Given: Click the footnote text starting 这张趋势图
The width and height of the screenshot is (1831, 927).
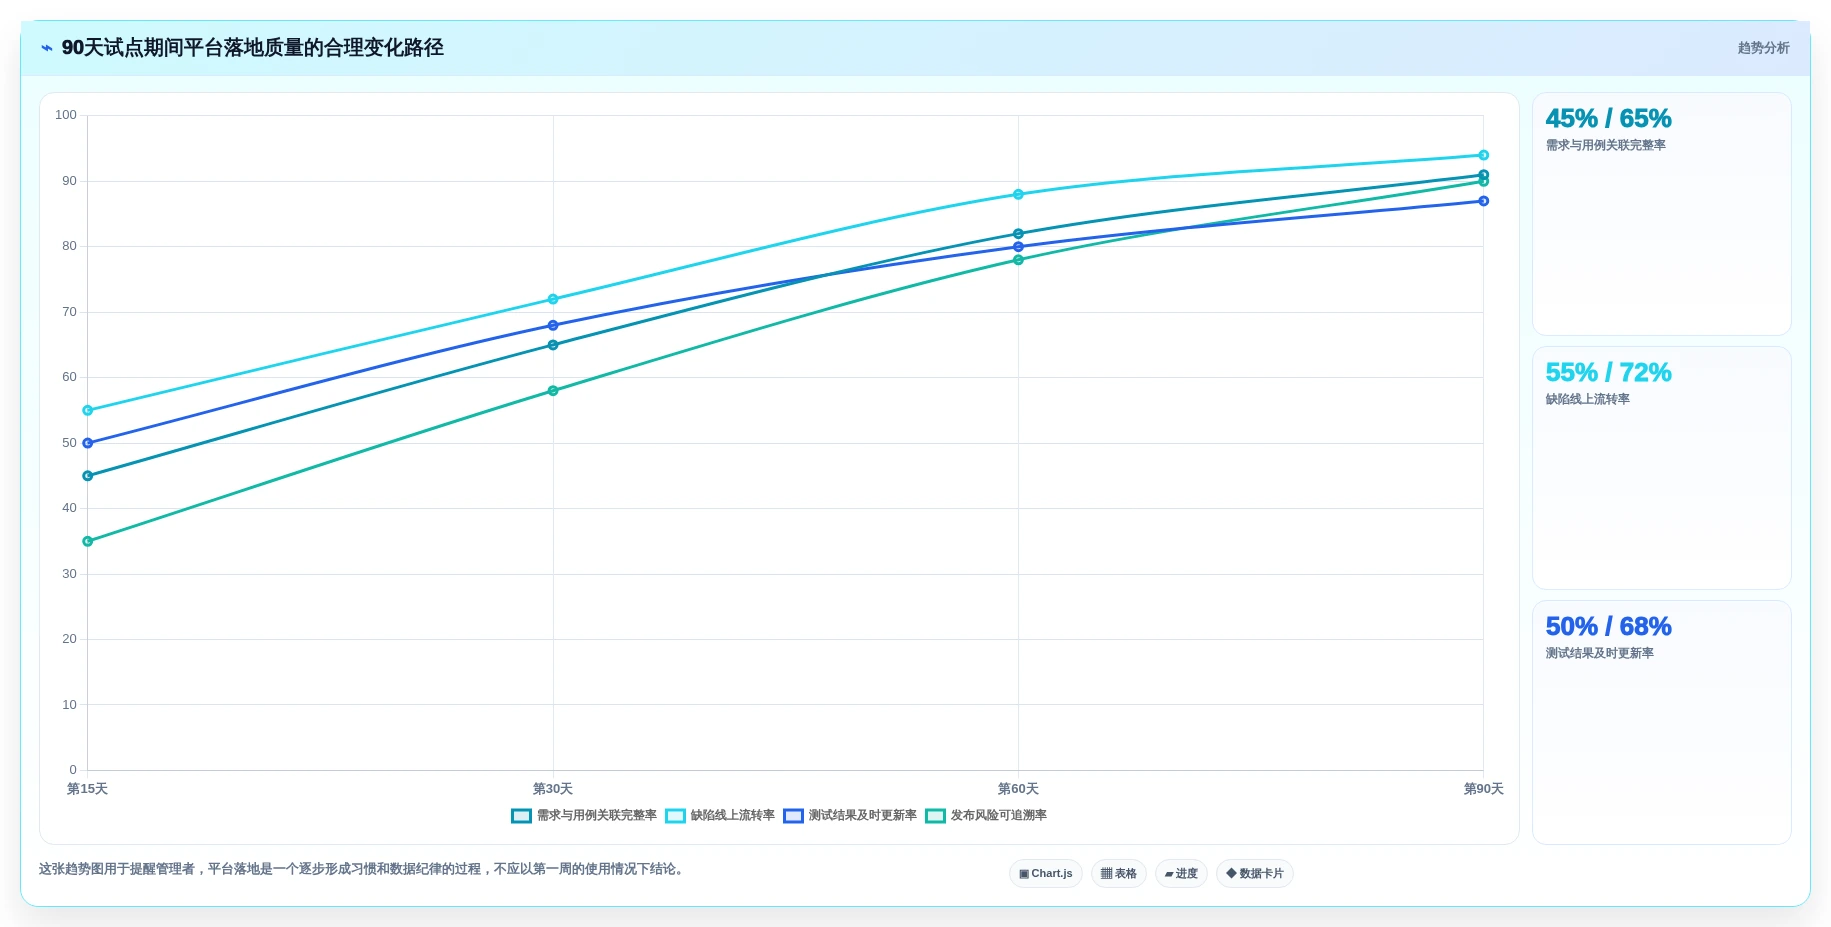Looking at the screenshot, I should click(x=364, y=869).
